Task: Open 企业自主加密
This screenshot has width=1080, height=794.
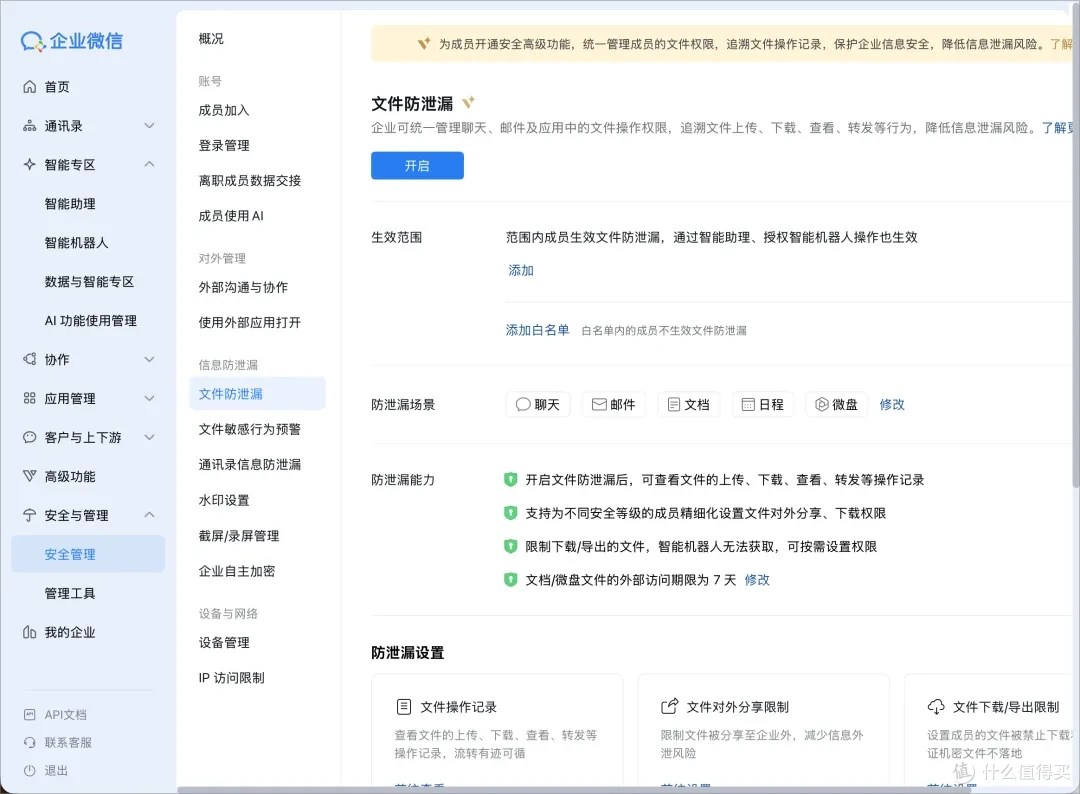Action: (x=237, y=571)
